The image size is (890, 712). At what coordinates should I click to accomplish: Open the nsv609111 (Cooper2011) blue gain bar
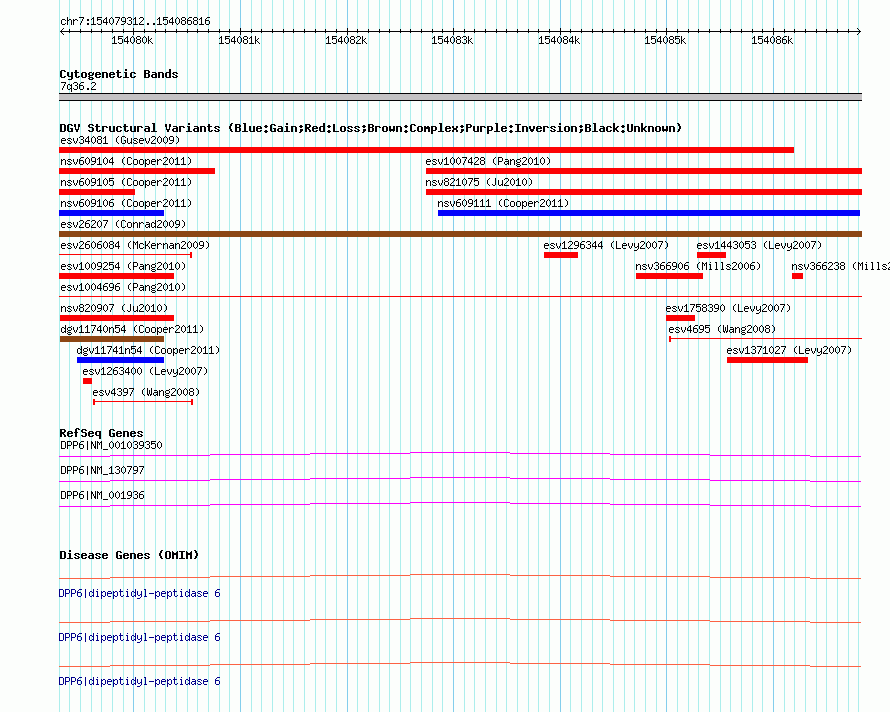[x=649, y=213]
